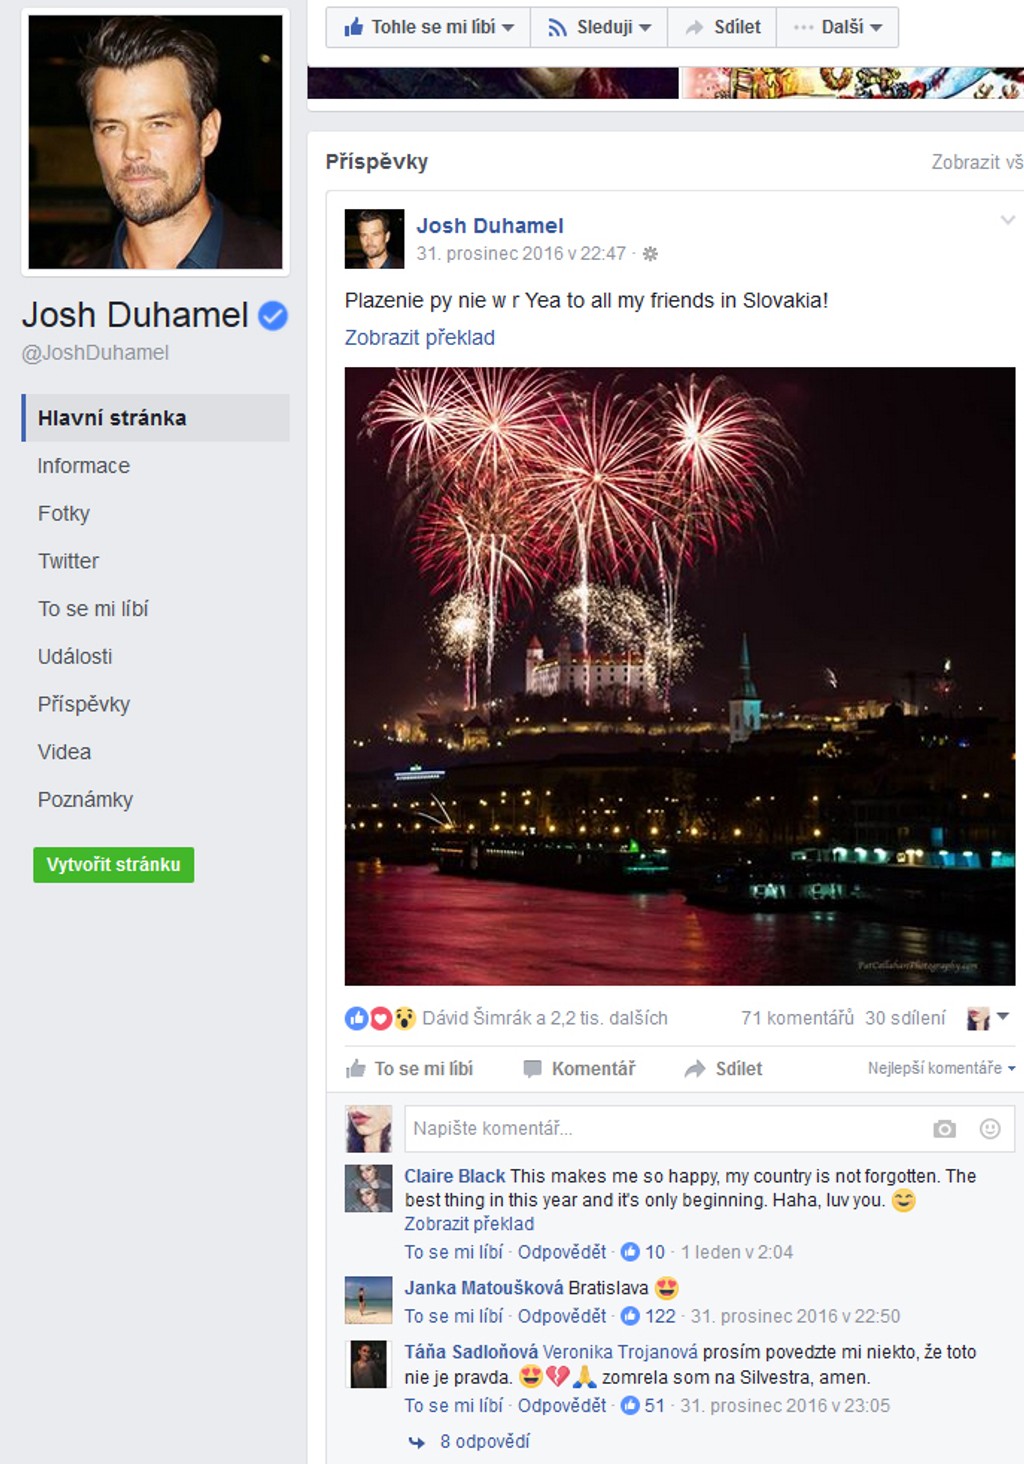Viewport: 1024px width, 1464px height.
Task: Click the public globe icon beside the post date
Action: (x=650, y=254)
